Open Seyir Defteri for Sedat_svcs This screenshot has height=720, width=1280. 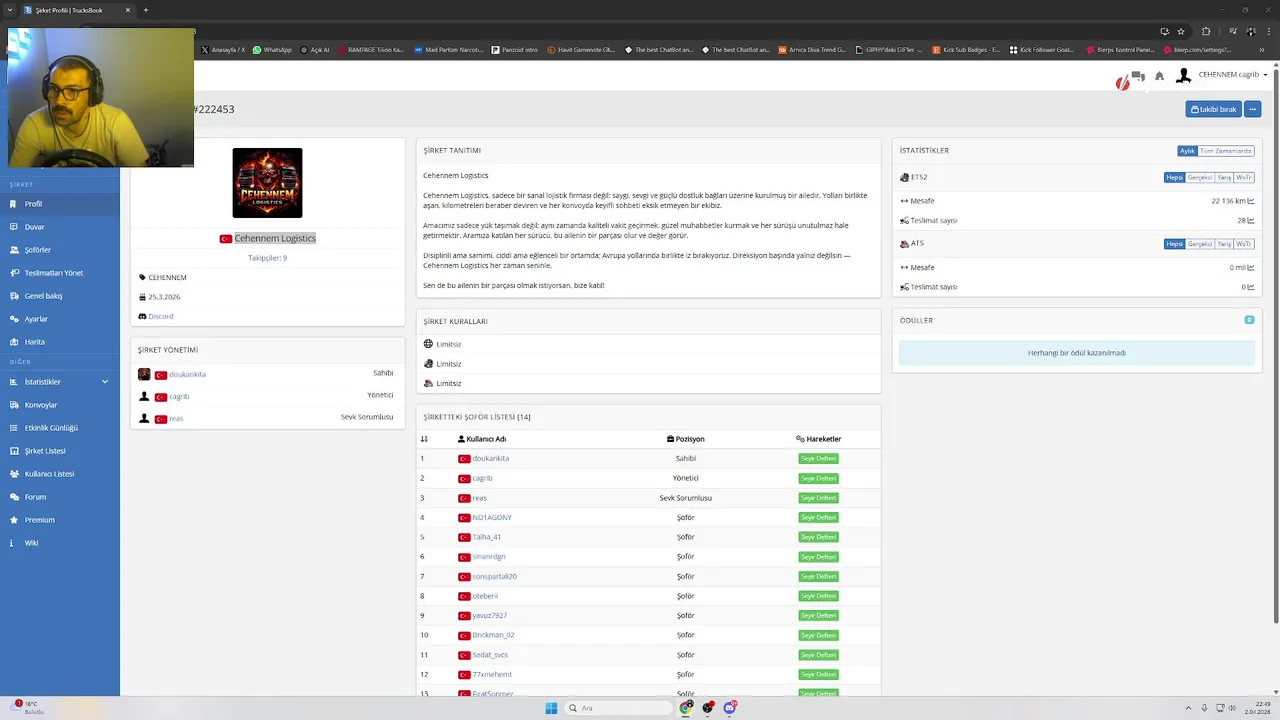point(818,655)
